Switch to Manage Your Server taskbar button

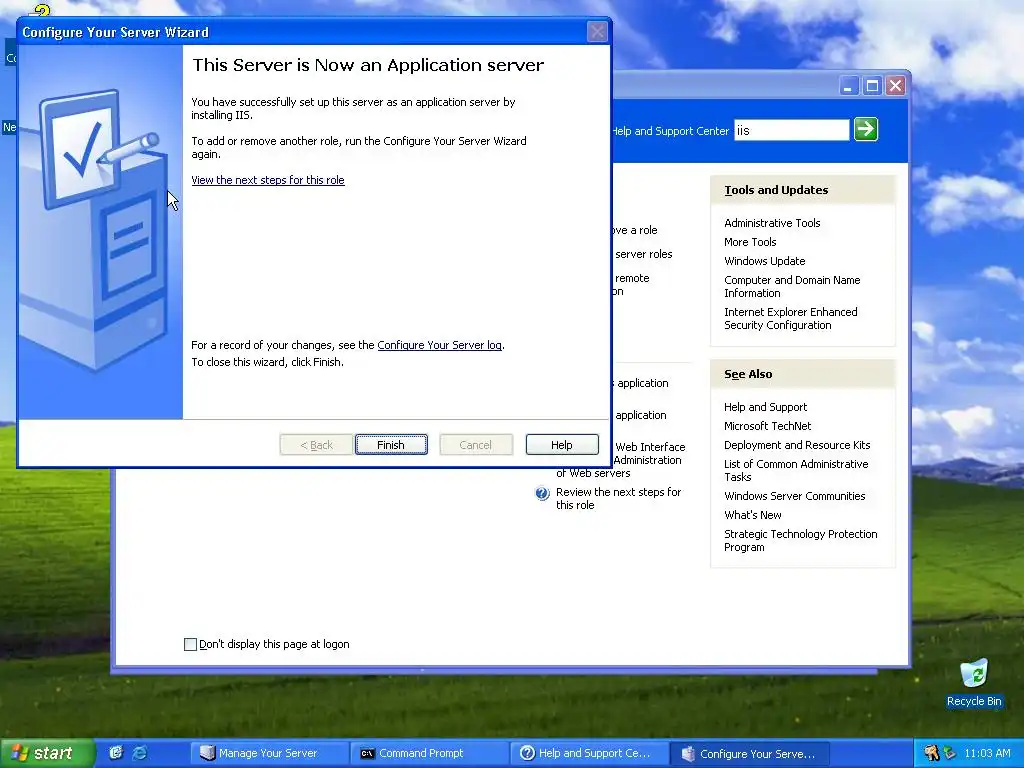[x=268, y=753]
